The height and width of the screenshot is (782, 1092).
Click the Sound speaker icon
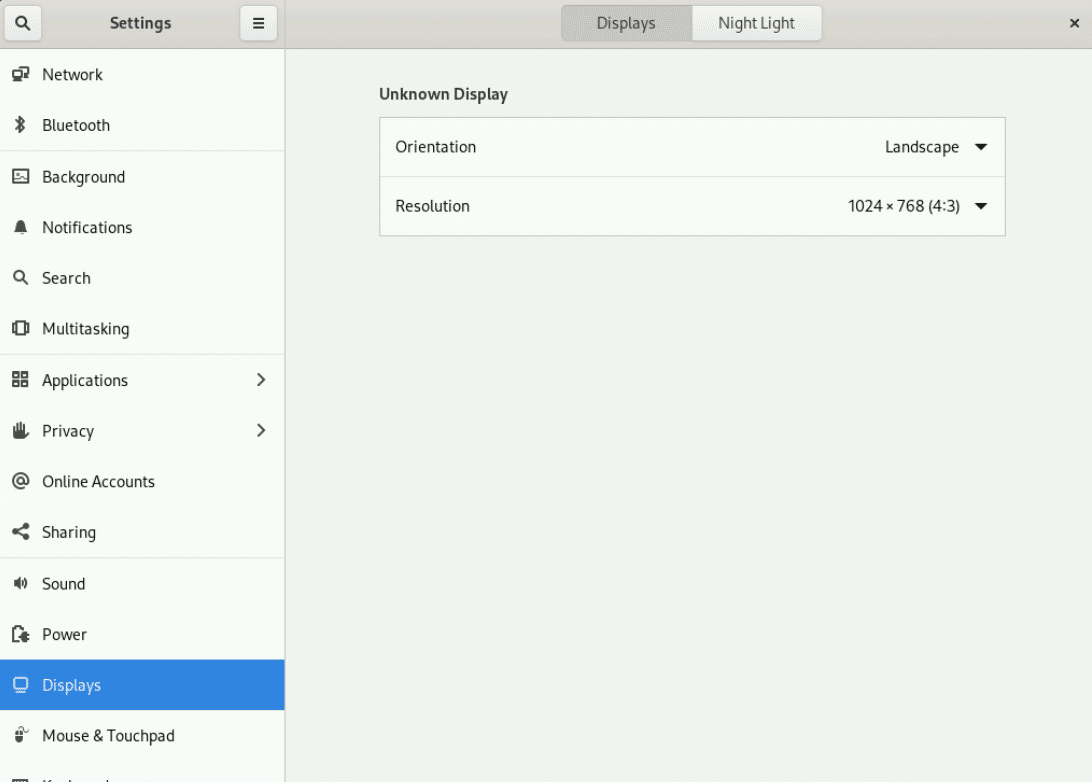[x=21, y=583]
